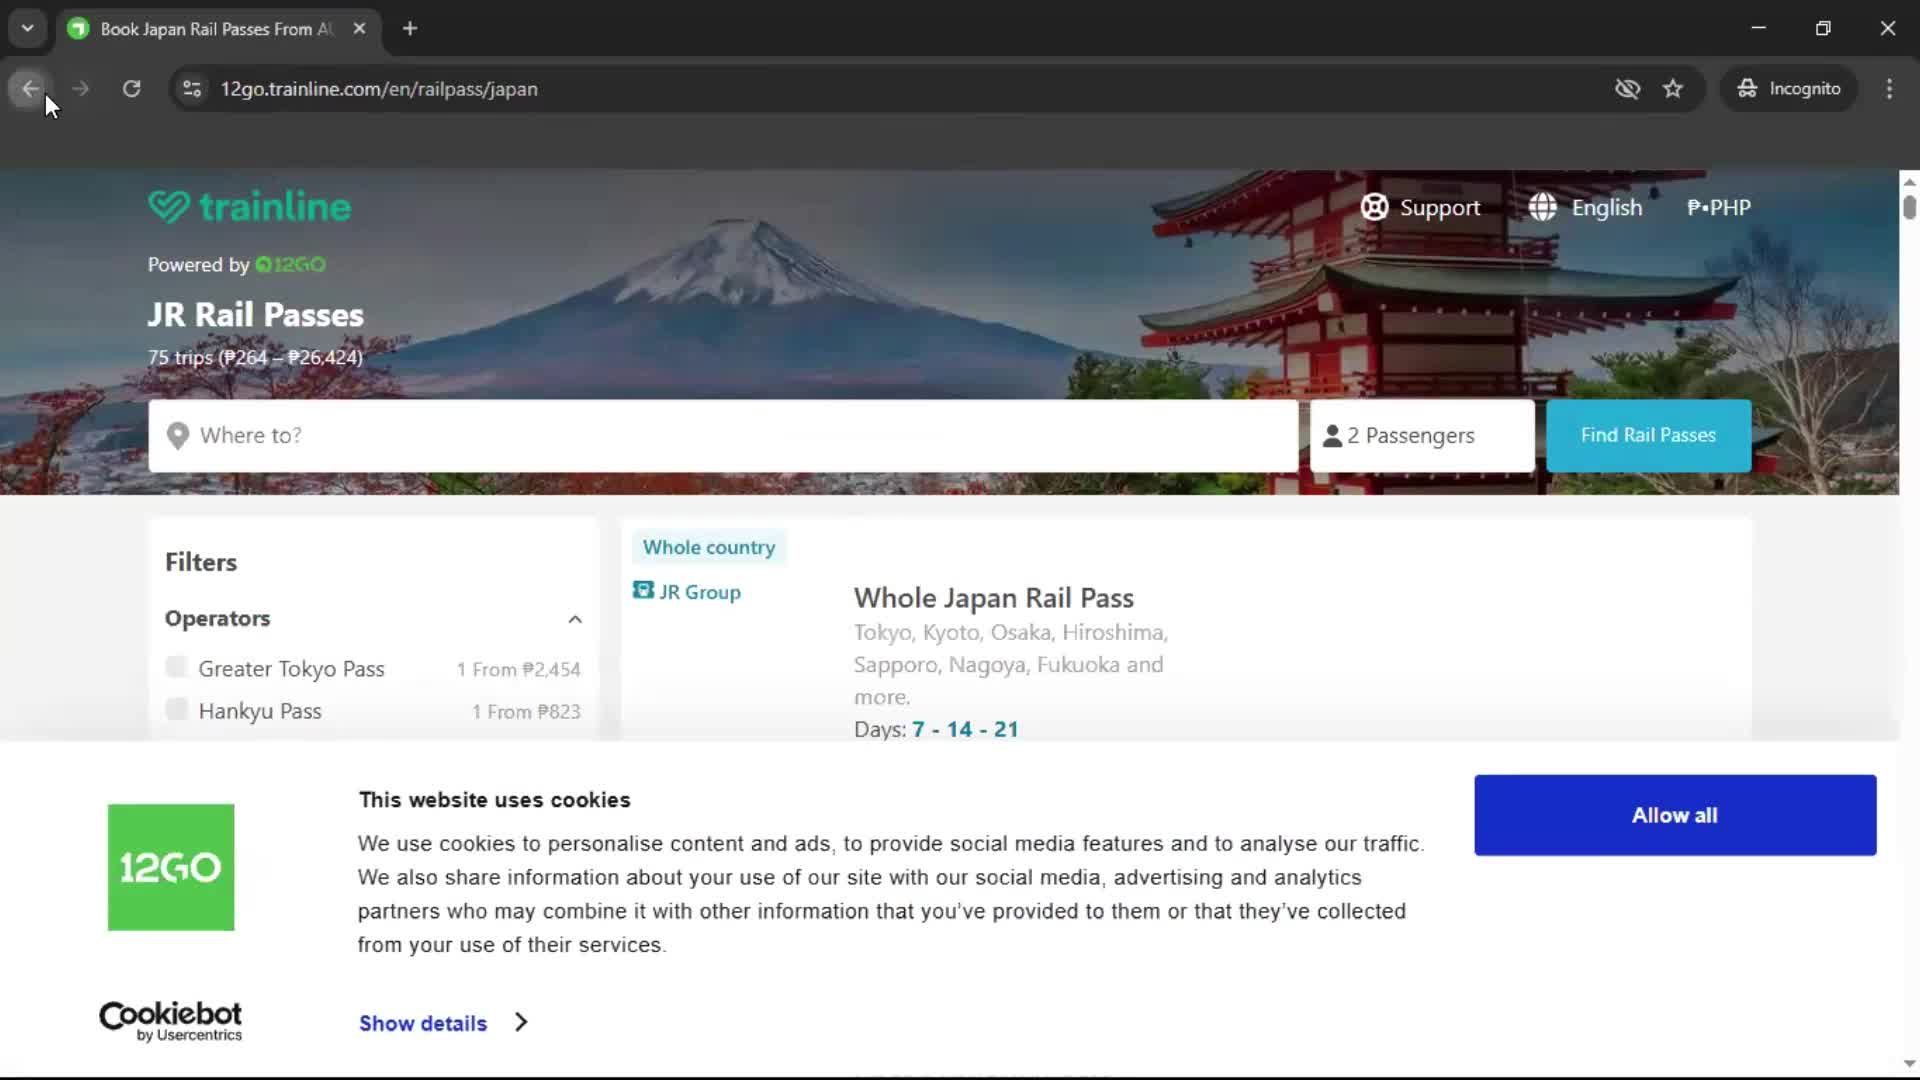The height and width of the screenshot is (1080, 1920).
Task: Click the trainline logo
Action: [248, 206]
